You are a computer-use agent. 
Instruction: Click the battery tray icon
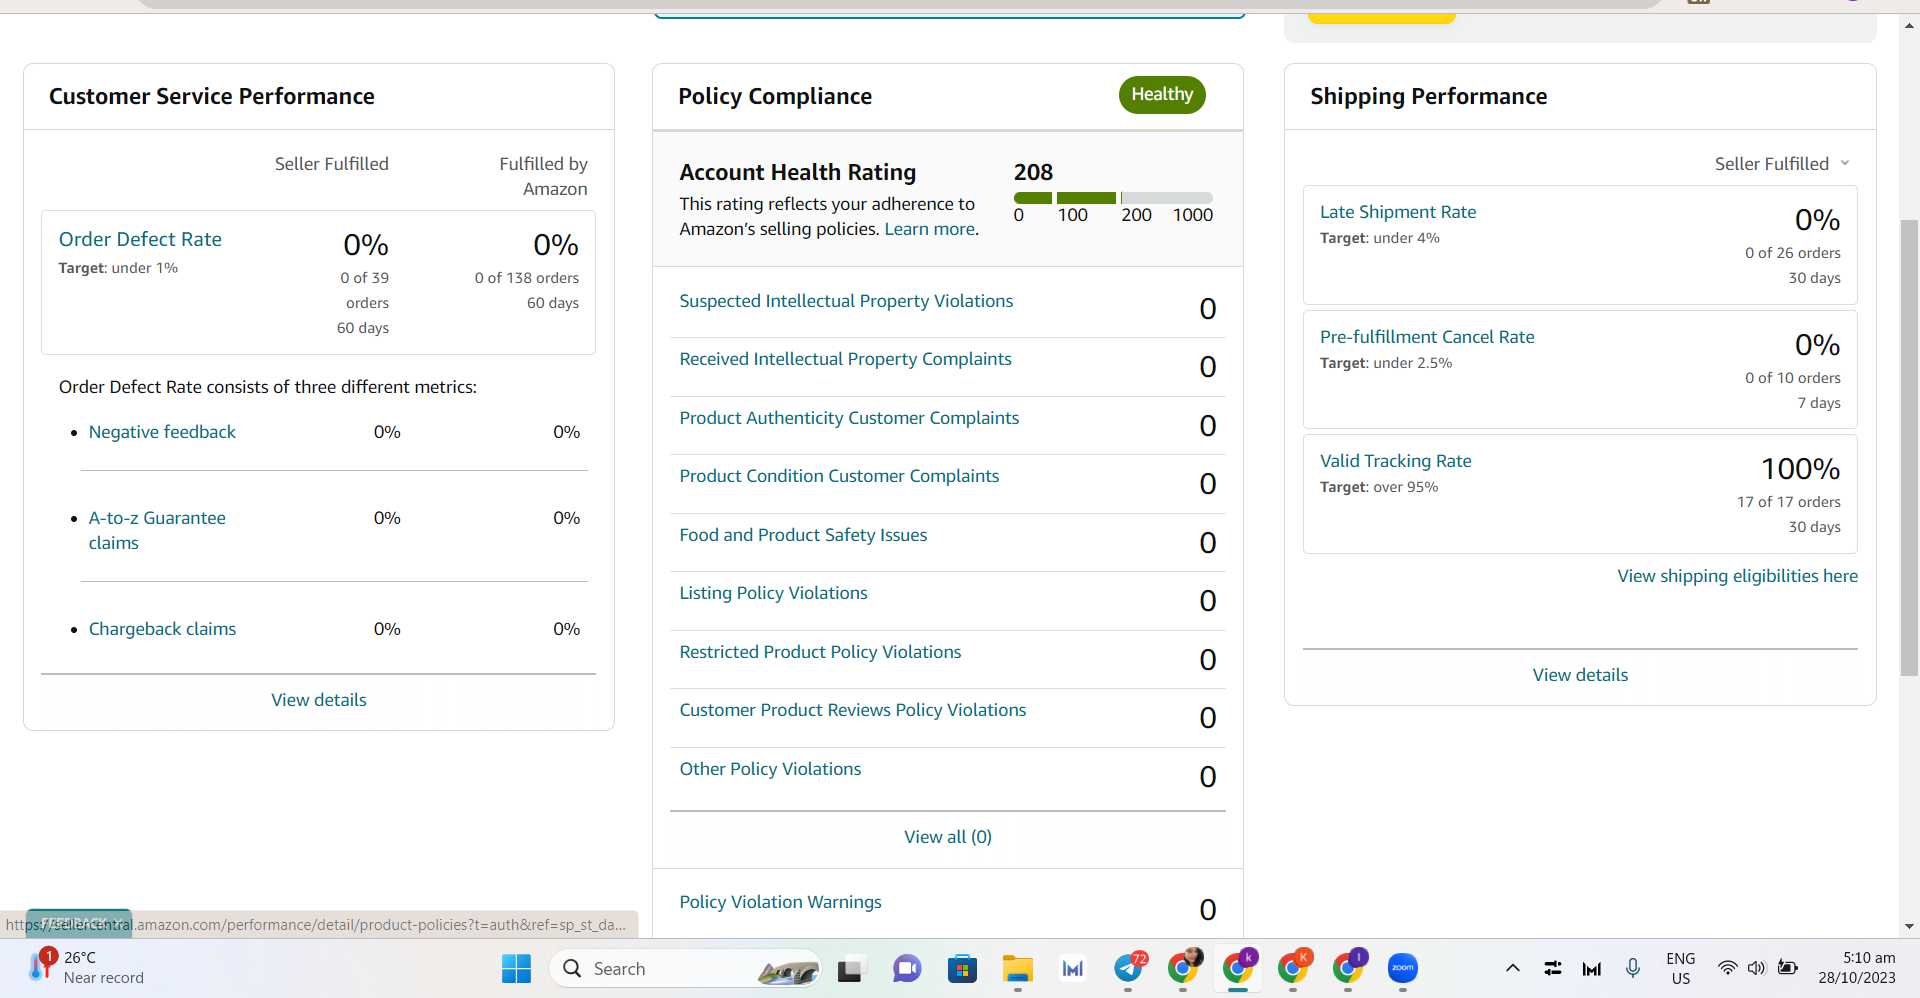point(1788,968)
